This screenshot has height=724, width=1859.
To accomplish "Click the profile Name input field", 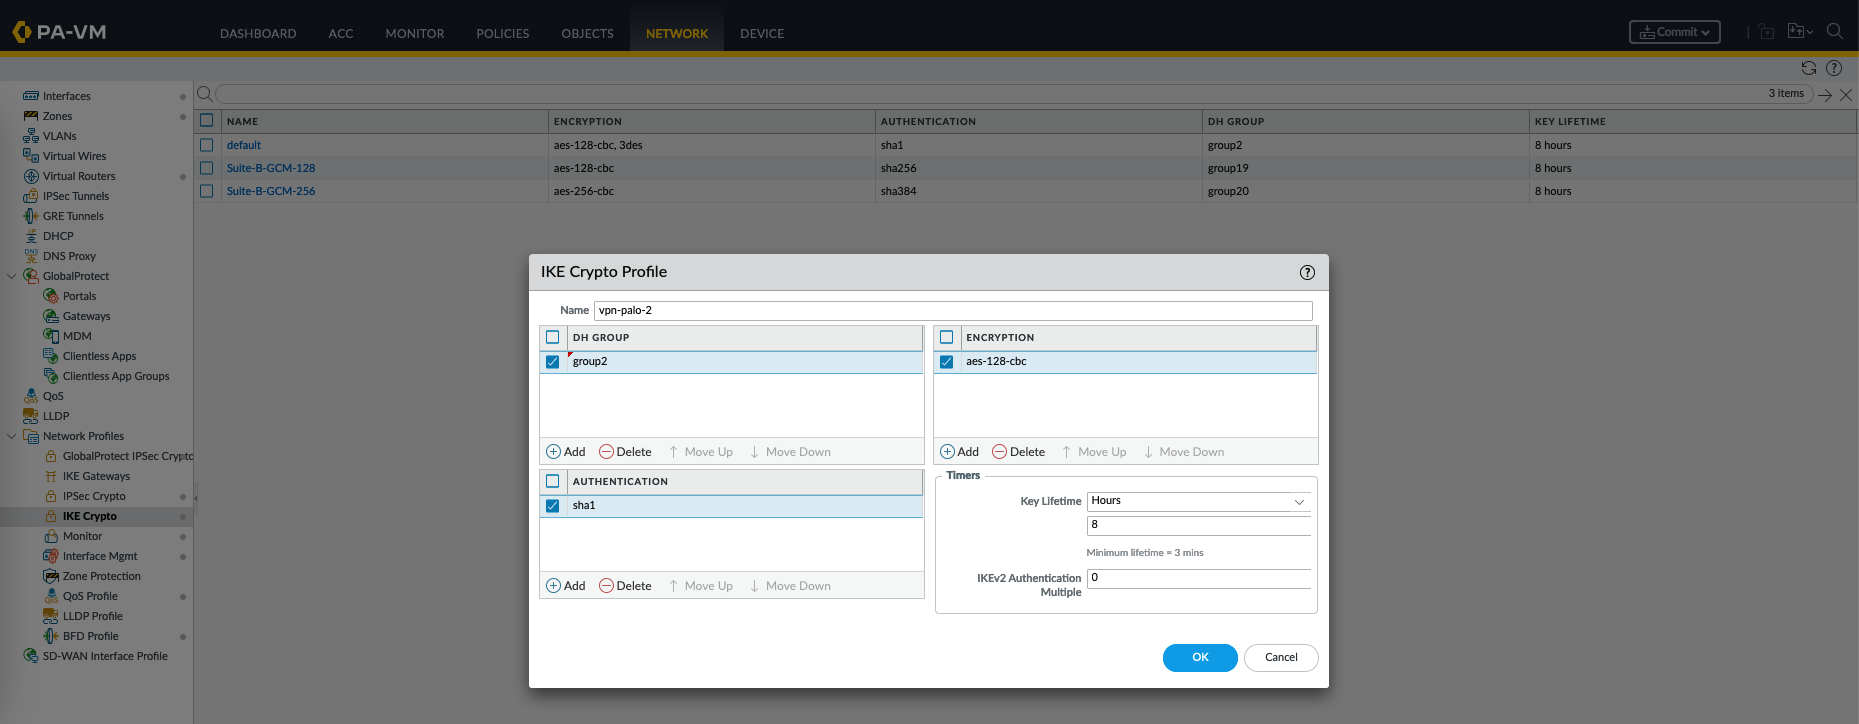I will point(952,310).
